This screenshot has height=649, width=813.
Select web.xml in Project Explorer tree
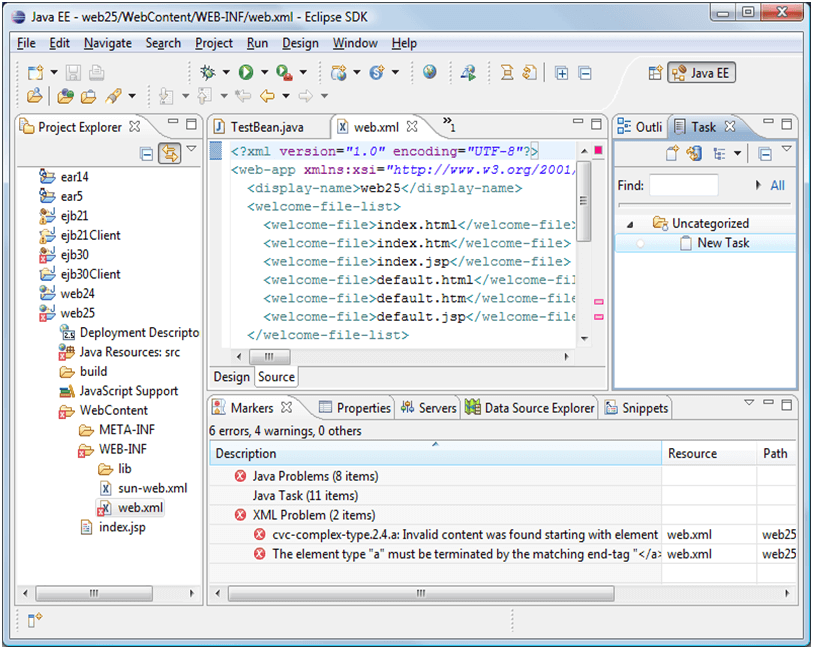[130, 508]
